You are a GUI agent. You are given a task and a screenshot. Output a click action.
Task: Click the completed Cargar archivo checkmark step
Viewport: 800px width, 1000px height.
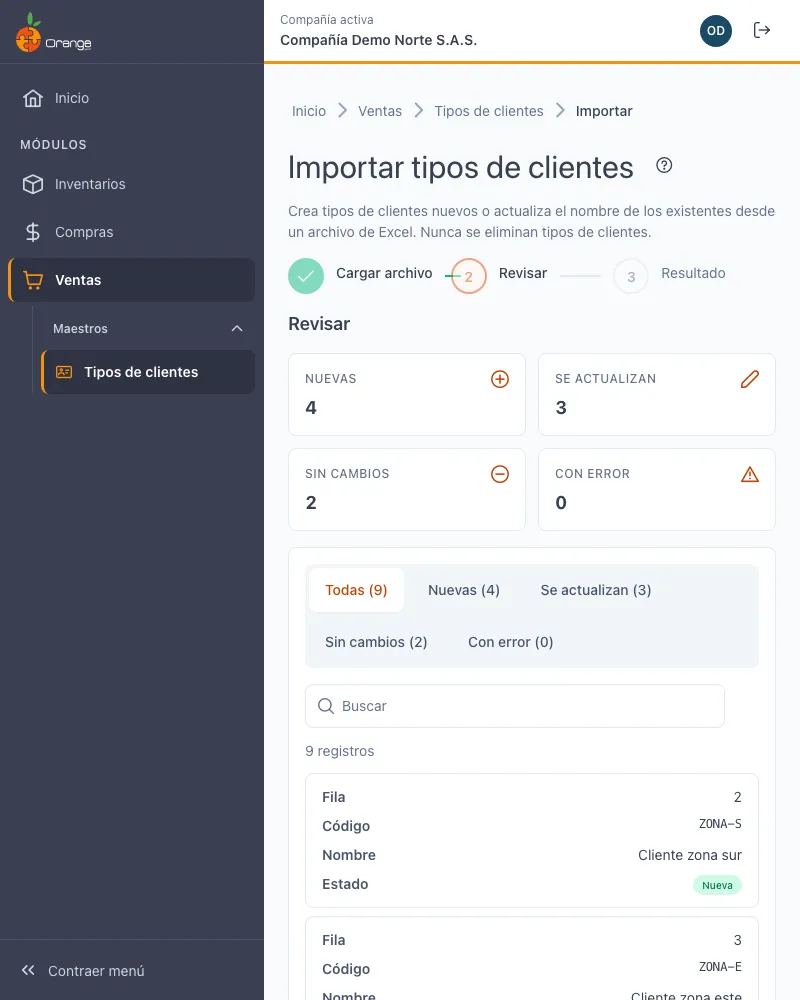306,276
